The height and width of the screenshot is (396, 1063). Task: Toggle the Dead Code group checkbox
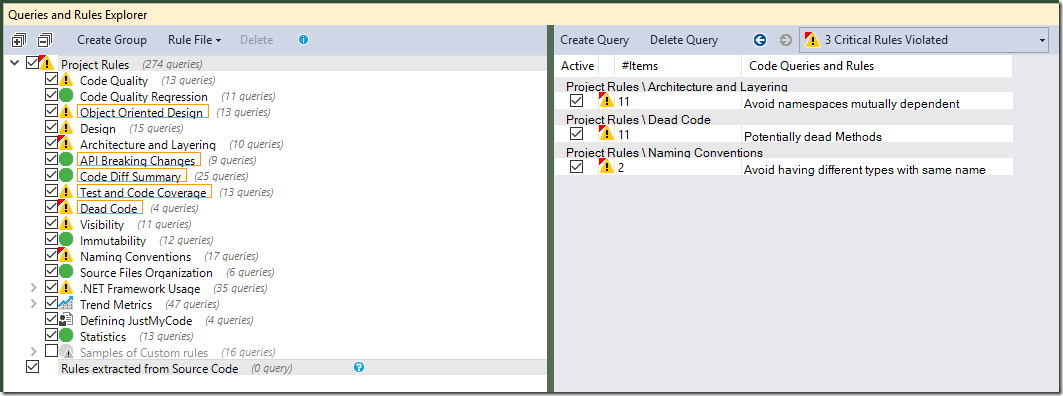click(52, 207)
